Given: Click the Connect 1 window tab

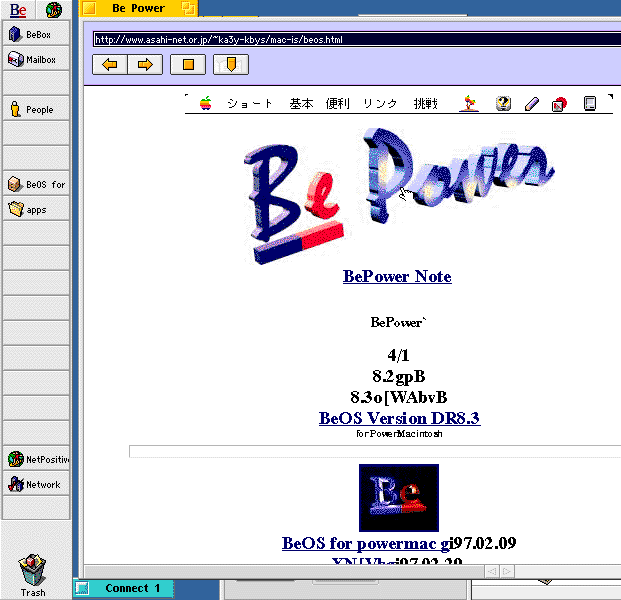Looking at the screenshot, I should (124, 588).
